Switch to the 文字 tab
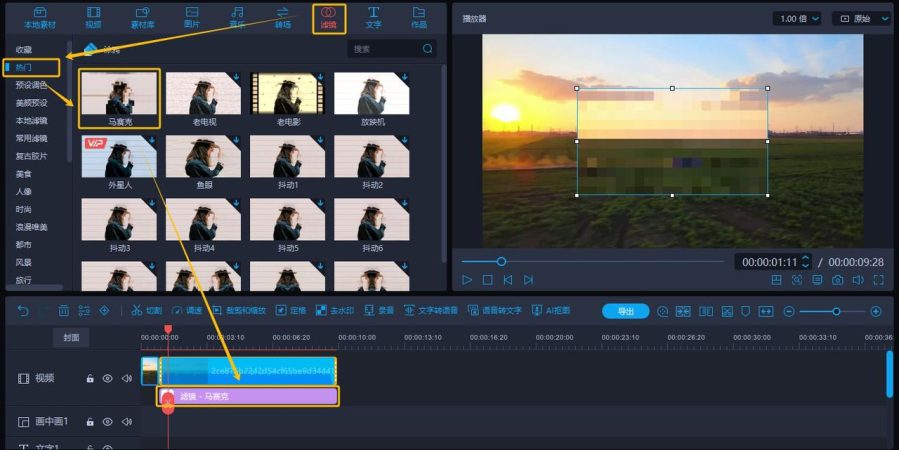899x450 pixels. 373,18
